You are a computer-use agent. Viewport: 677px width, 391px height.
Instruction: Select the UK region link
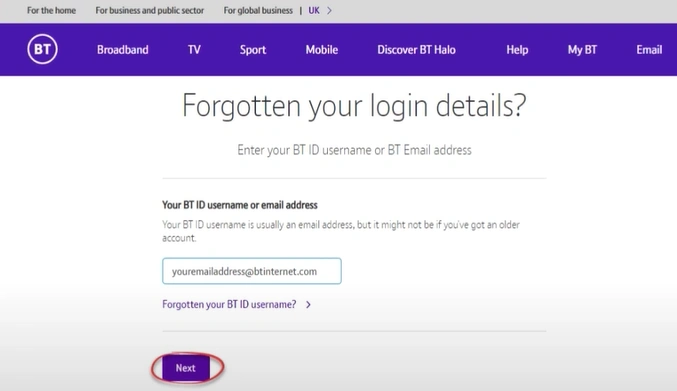pos(314,10)
